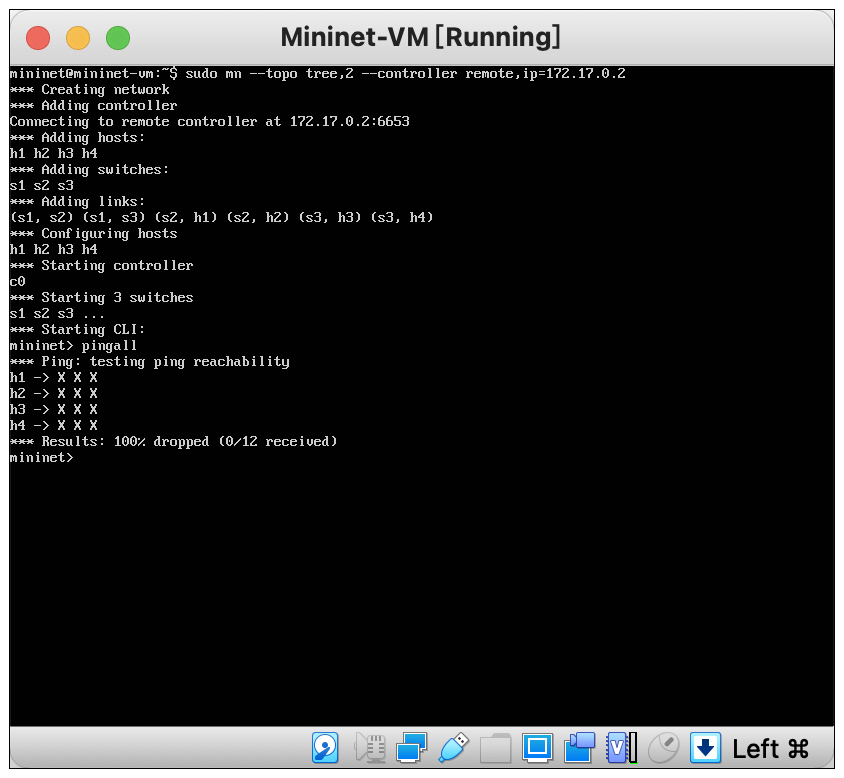The width and height of the screenshot is (844, 778).
Task: Click the Results: 100% dropped line
Action: (x=174, y=441)
